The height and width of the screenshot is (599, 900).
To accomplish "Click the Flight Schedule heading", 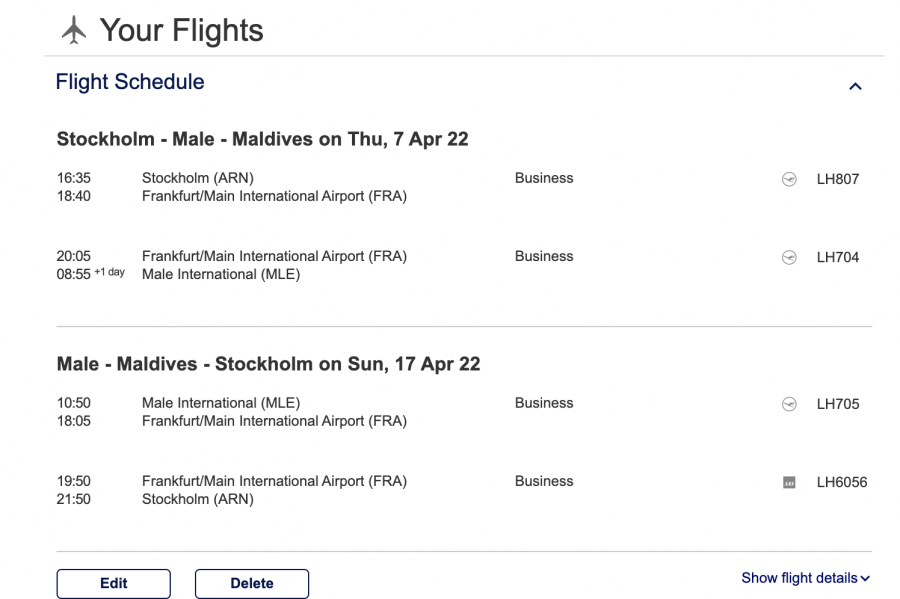I will [130, 83].
